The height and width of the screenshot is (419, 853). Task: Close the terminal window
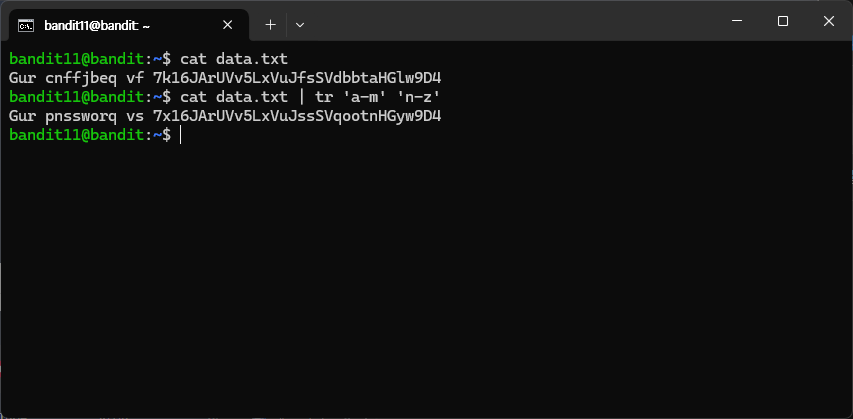coord(829,21)
